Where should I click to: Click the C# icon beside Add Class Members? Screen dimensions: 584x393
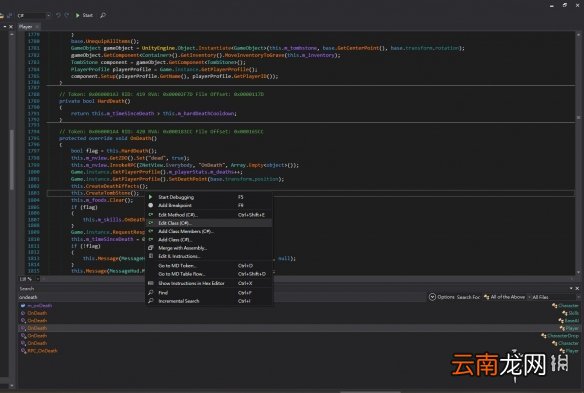point(150,231)
